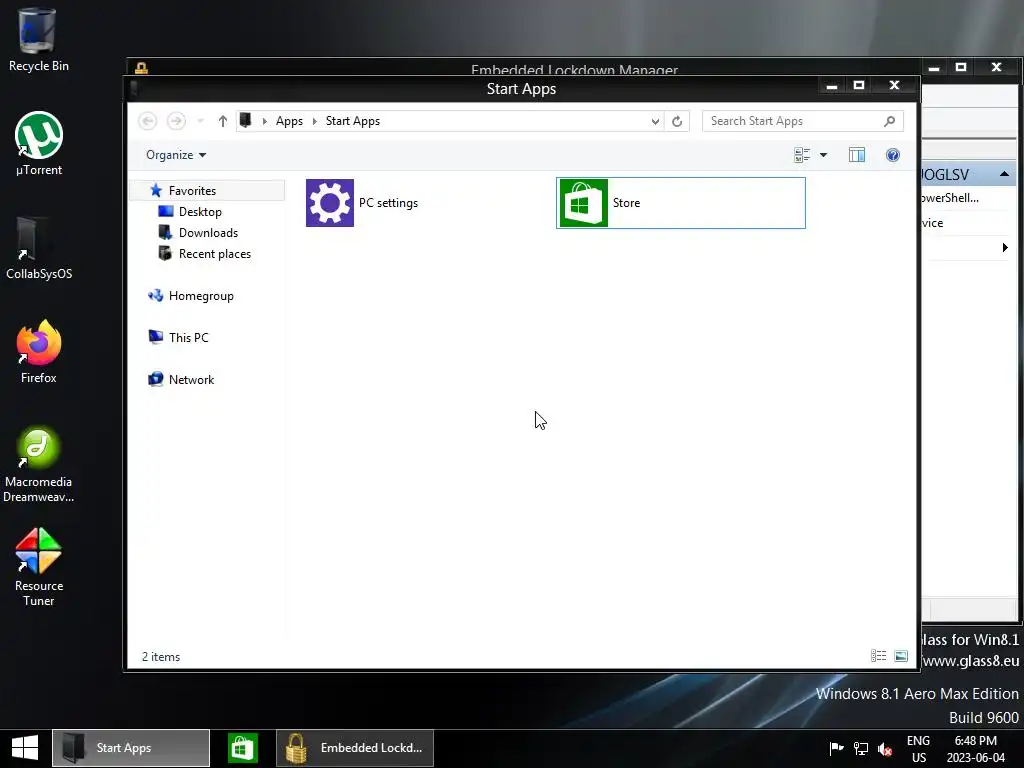The image size is (1024, 768).
Task: Toggle the preview pane
Action: (857, 155)
